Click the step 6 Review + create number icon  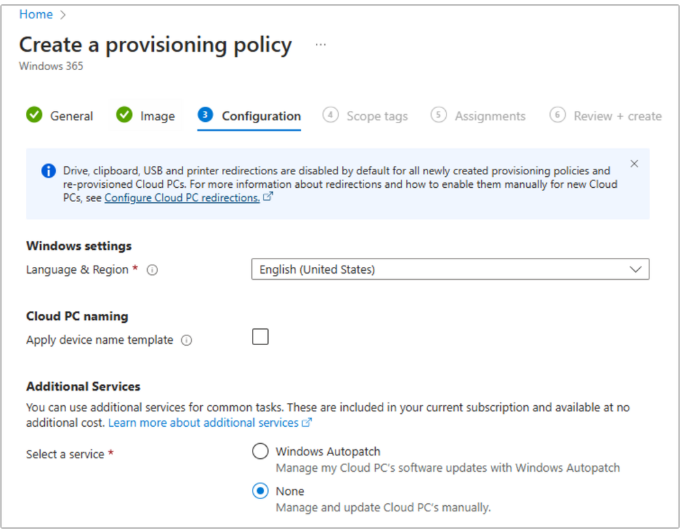coord(557,116)
